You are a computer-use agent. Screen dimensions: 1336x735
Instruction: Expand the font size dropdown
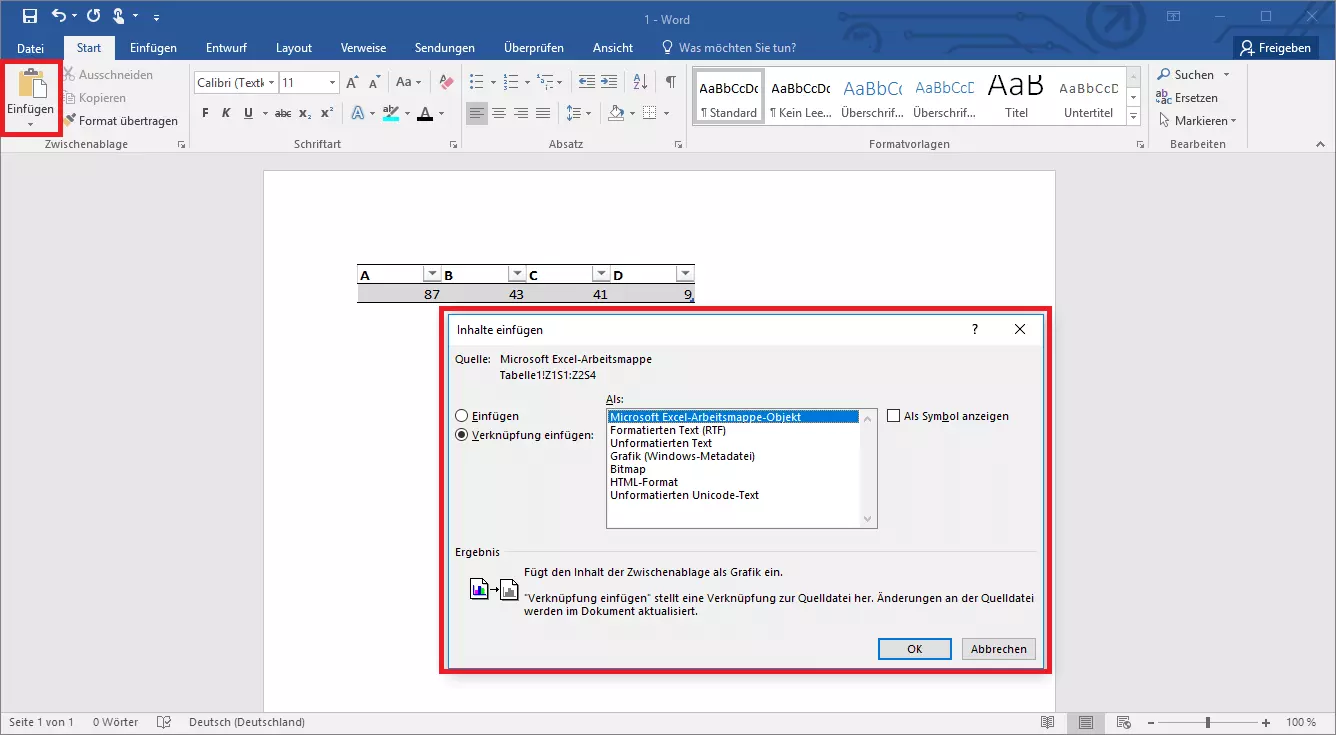(332, 83)
